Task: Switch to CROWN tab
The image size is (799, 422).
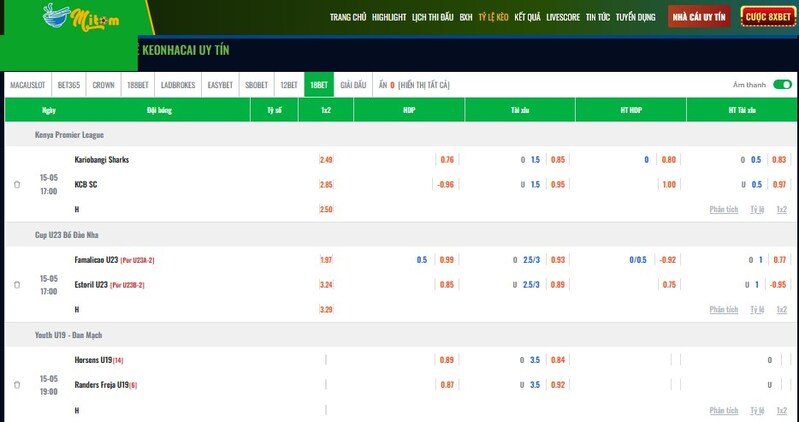Action: point(103,85)
